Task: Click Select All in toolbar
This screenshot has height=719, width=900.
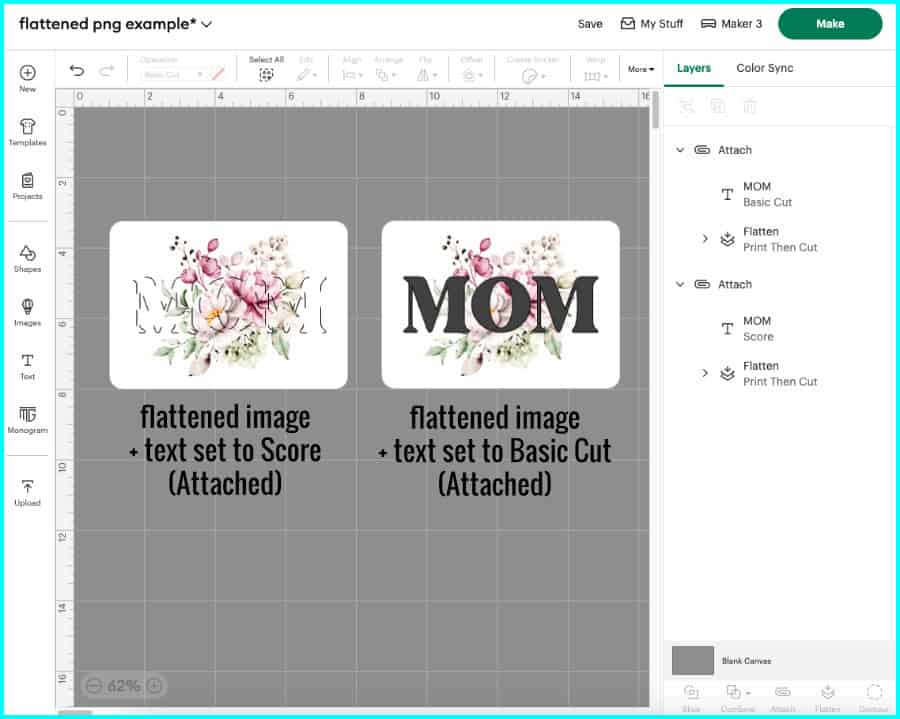Action: coord(266,68)
